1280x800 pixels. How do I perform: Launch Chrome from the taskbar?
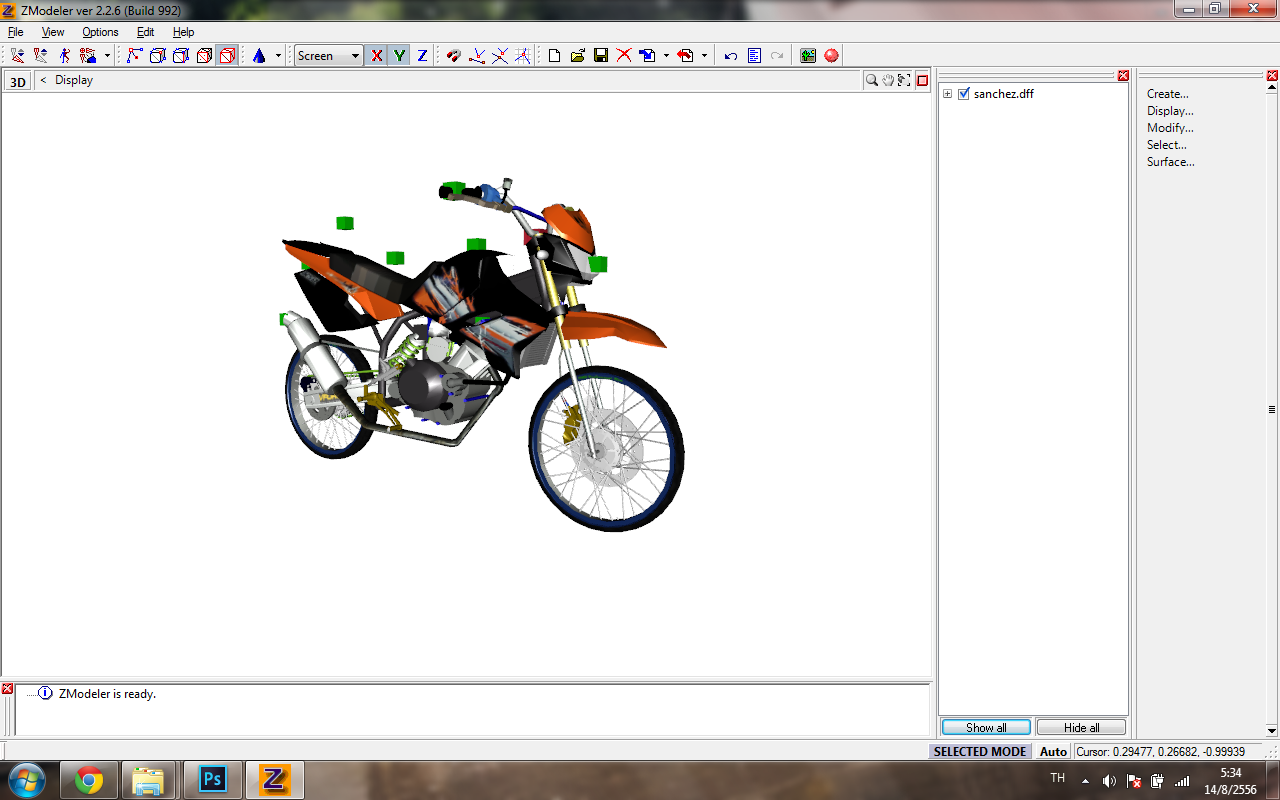point(89,780)
